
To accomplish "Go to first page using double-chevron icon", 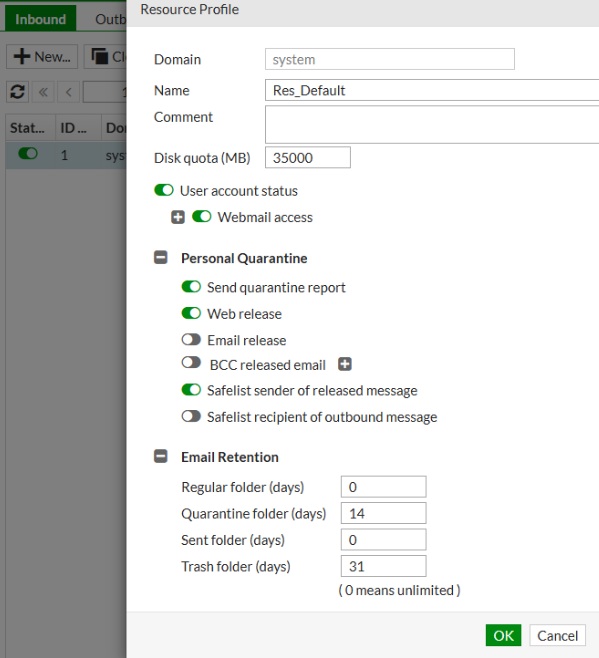I will pyautogui.click(x=43, y=91).
